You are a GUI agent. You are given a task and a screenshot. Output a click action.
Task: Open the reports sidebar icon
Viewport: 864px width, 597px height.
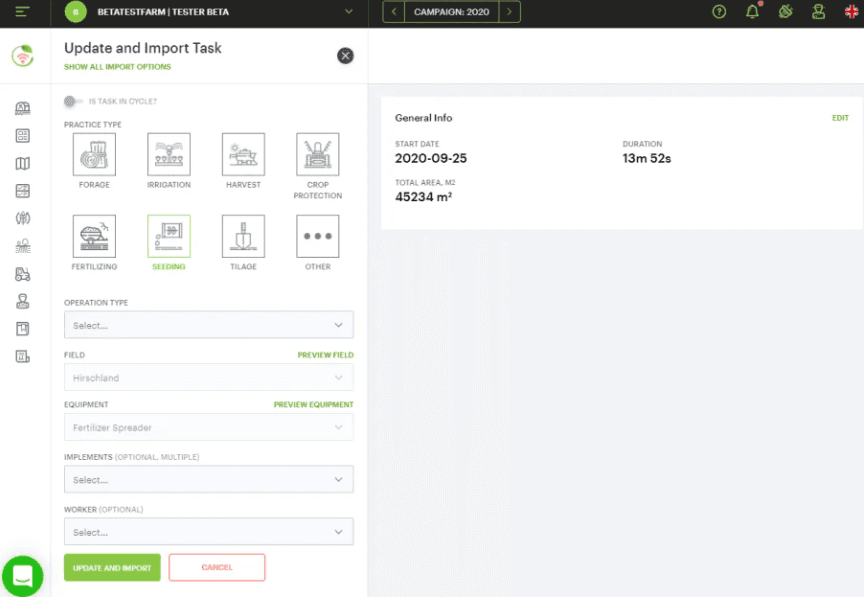click(23, 357)
